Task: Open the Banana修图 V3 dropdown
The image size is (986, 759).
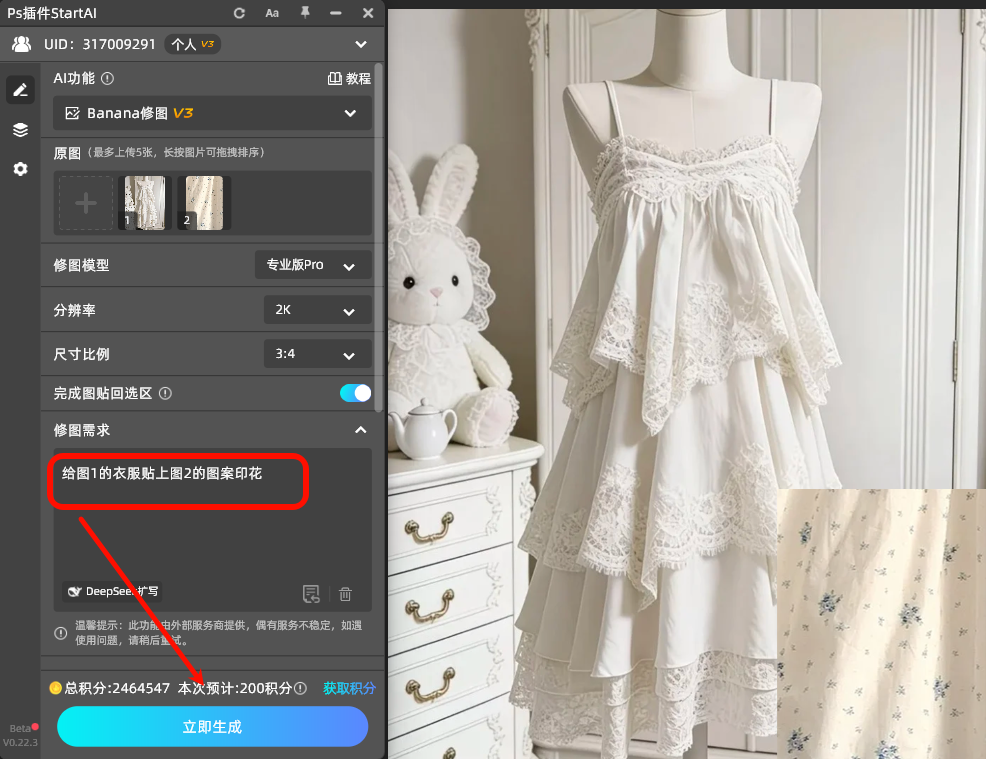Action: click(x=350, y=113)
